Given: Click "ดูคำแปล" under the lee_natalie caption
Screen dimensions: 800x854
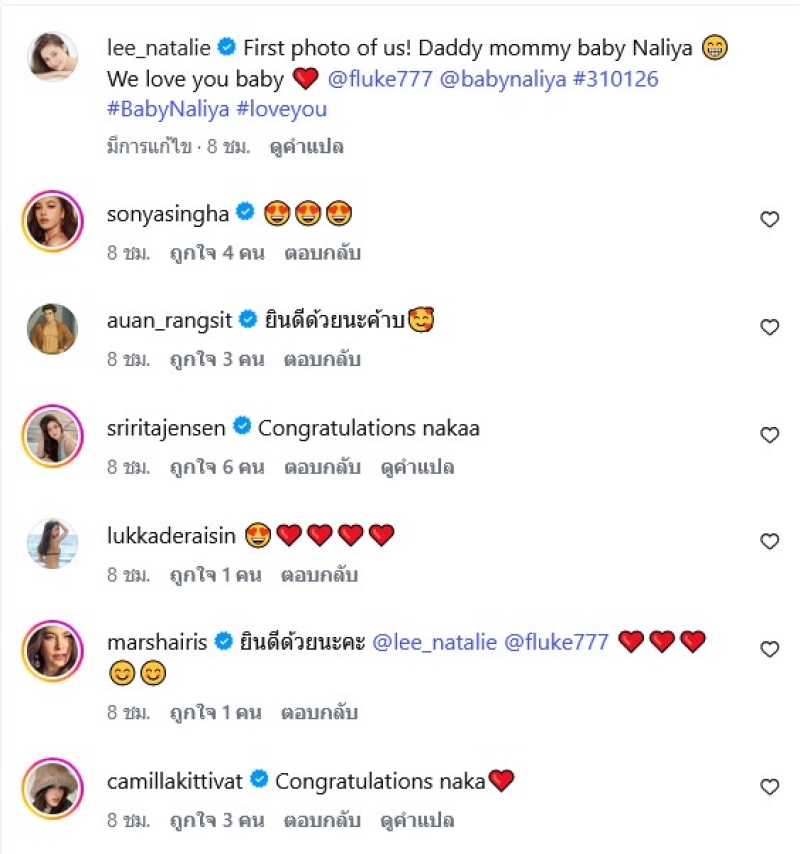Looking at the screenshot, I should point(306,147).
